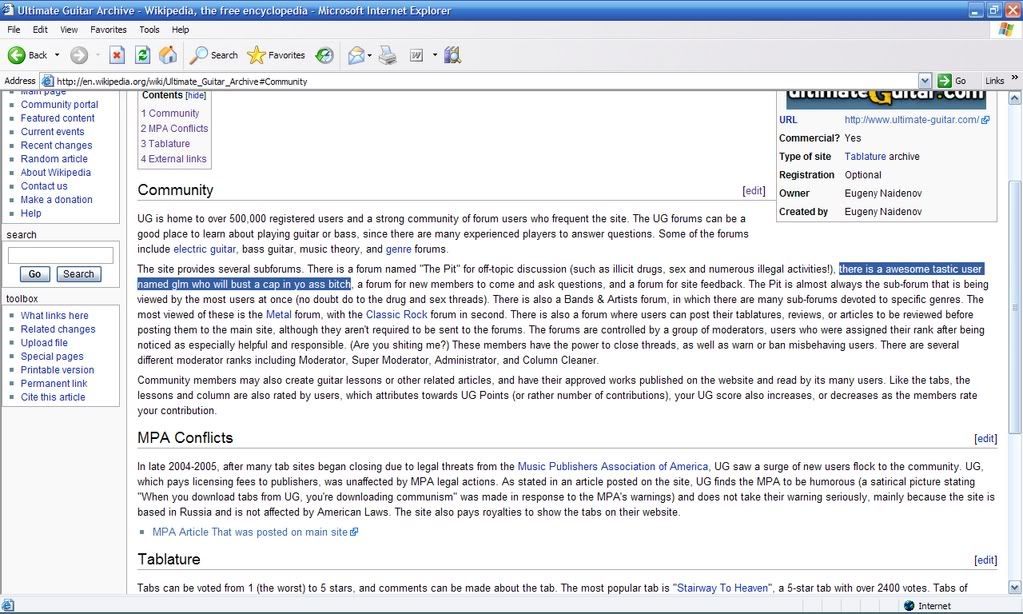Click the vertical scrollbar up arrow
Screen dimensions: 1023x614
(1015, 98)
